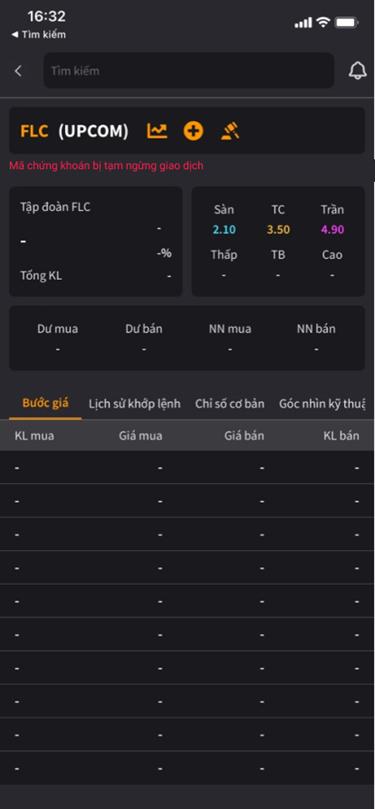Image resolution: width=375 pixels, height=809 pixels.
Task: Select the KL mua column header
Action: coord(34,436)
